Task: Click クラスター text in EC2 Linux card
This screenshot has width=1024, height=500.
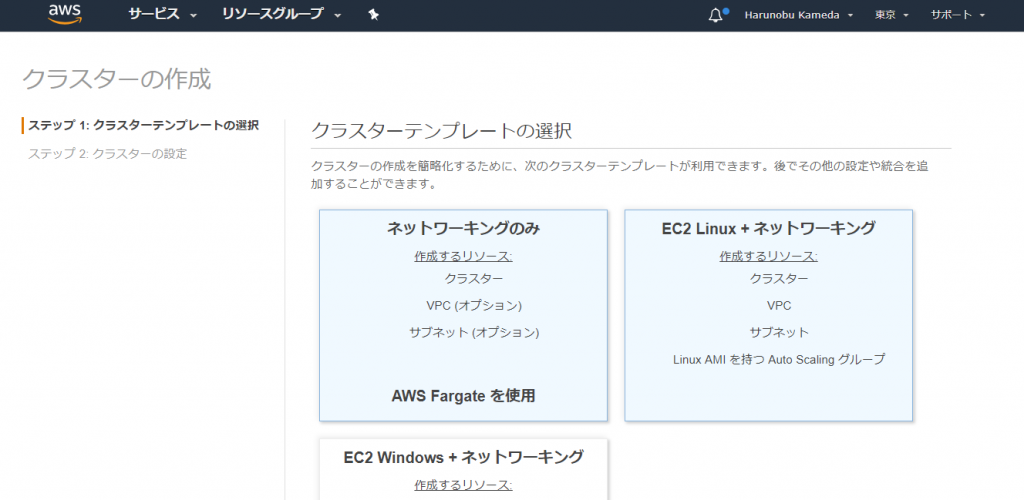Action: tap(779, 279)
